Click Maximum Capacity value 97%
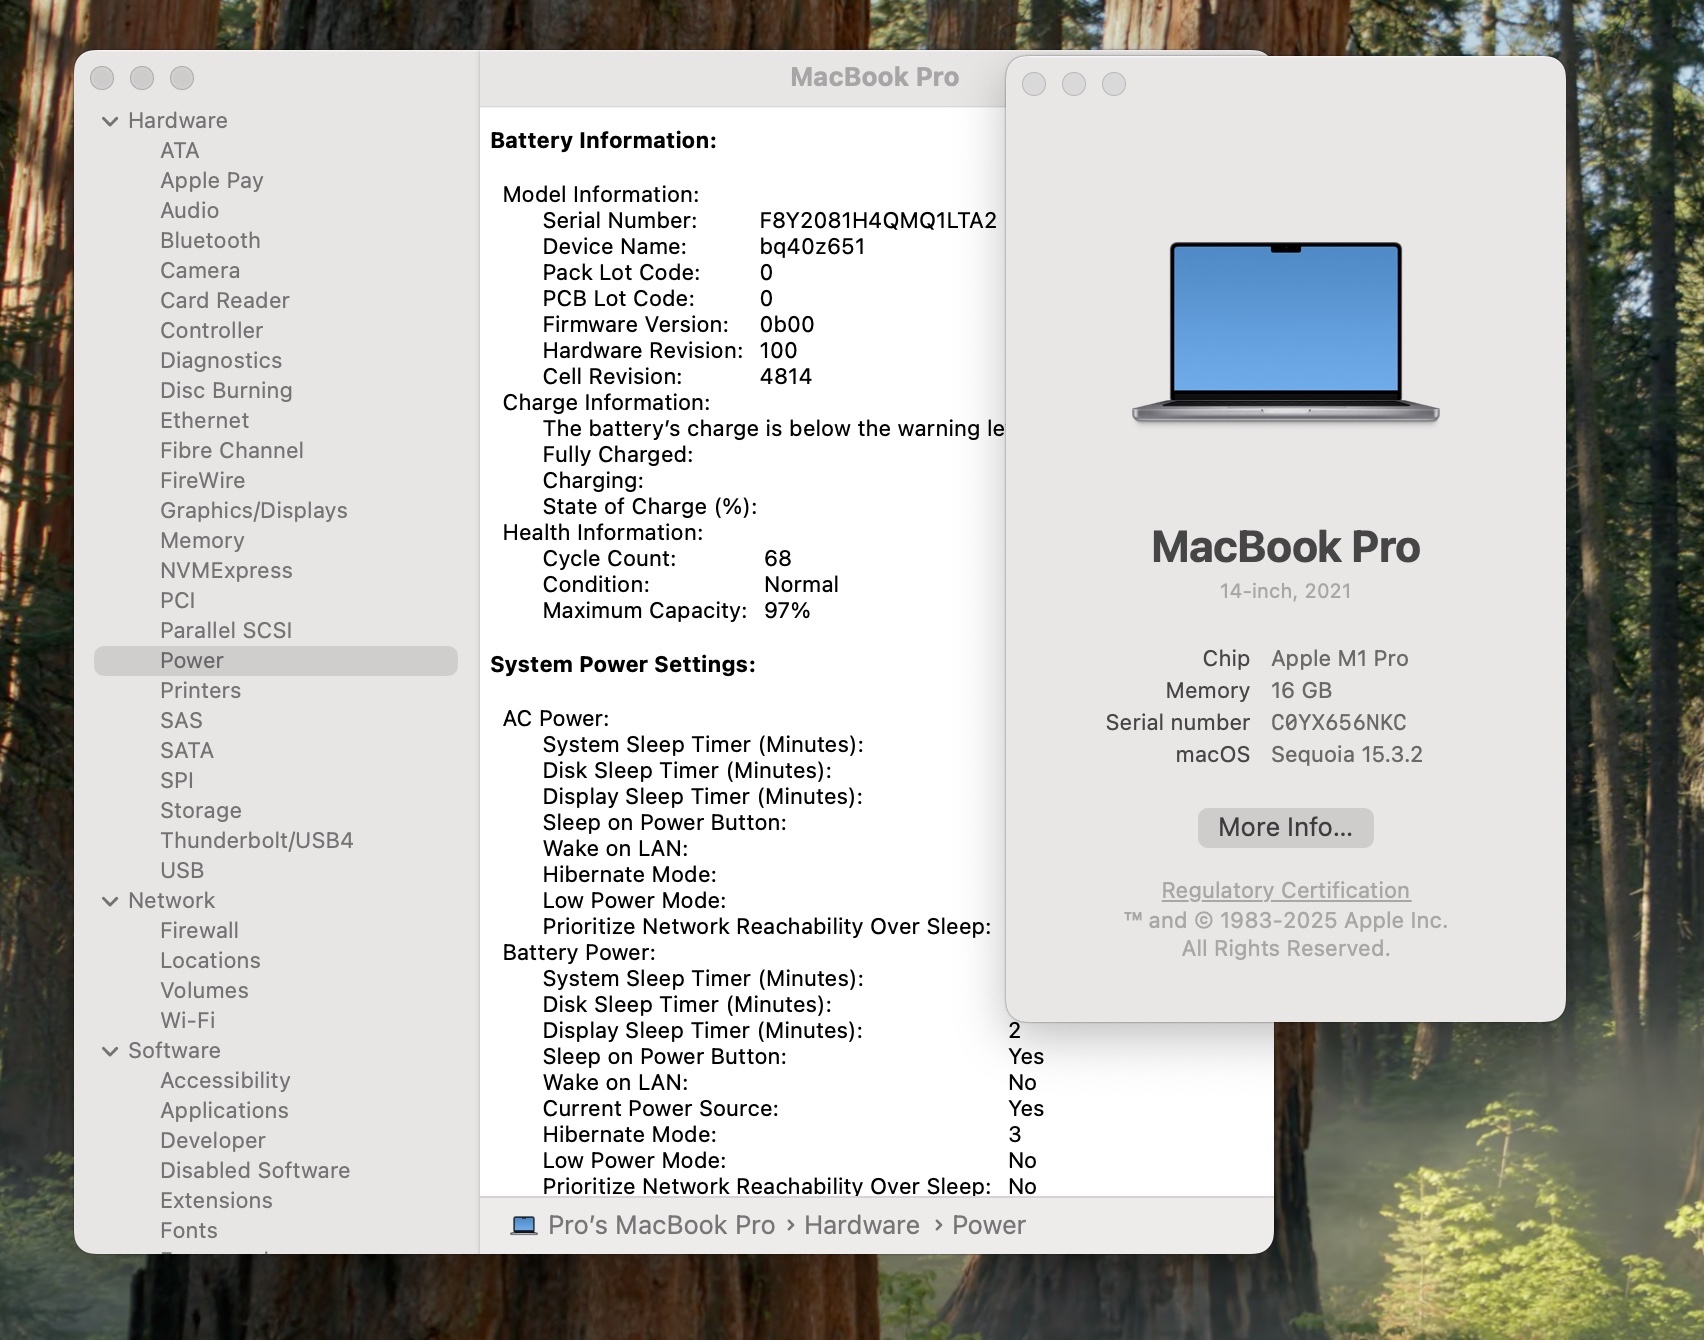The width and height of the screenshot is (1704, 1340). 787,611
